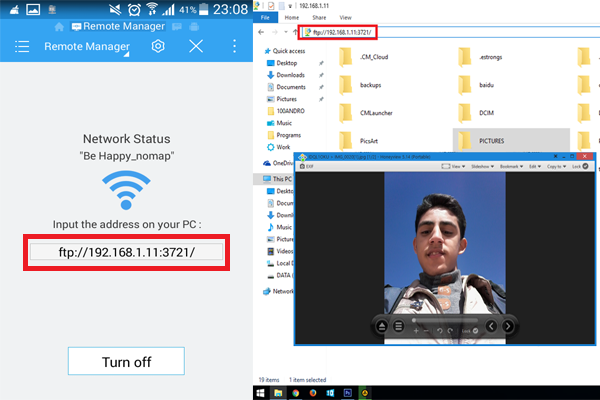
Task: Open Remote Manager settings gear
Action: [158, 47]
